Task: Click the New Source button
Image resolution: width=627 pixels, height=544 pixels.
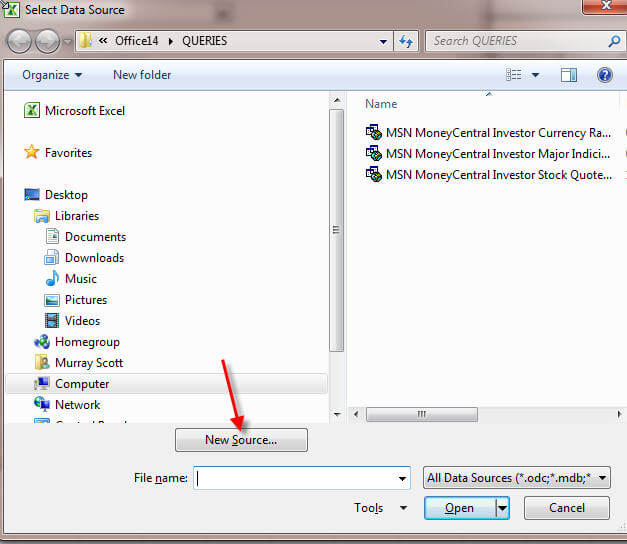Action: pos(241,440)
